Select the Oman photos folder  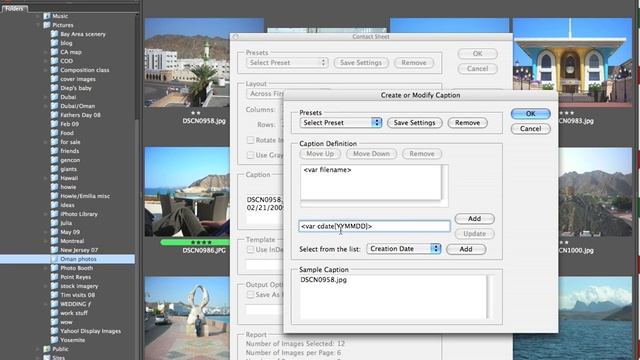pos(67,259)
